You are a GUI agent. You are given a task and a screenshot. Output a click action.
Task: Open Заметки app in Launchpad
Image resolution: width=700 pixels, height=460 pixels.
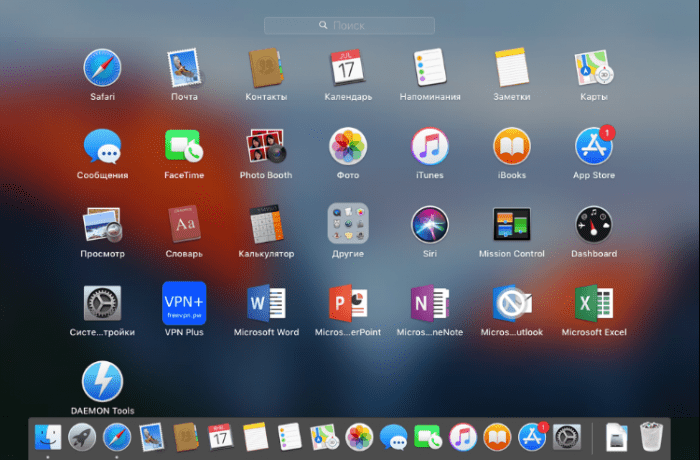[x=512, y=67]
